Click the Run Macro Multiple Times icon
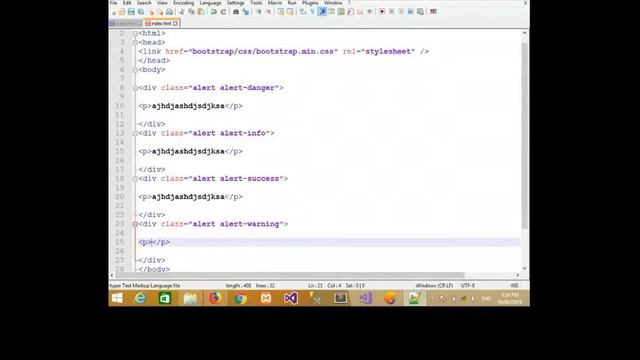Image resolution: width=640 pixels, height=360 pixels. click(x=411, y=12)
